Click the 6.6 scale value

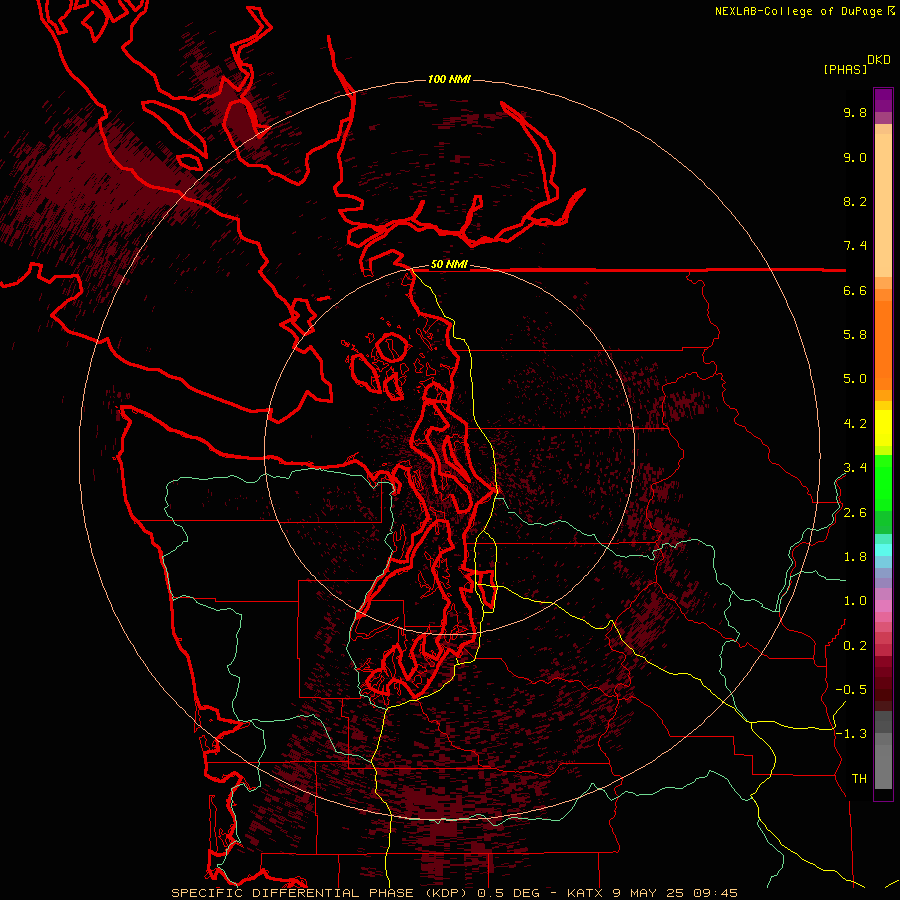(855, 290)
